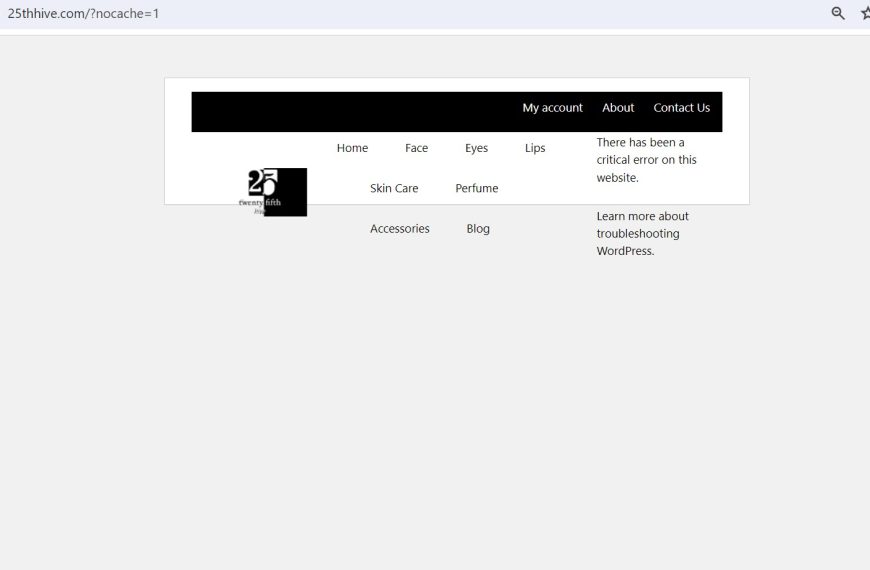Open the Skin Care menu item
The width and height of the screenshot is (870, 570).
point(394,188)
